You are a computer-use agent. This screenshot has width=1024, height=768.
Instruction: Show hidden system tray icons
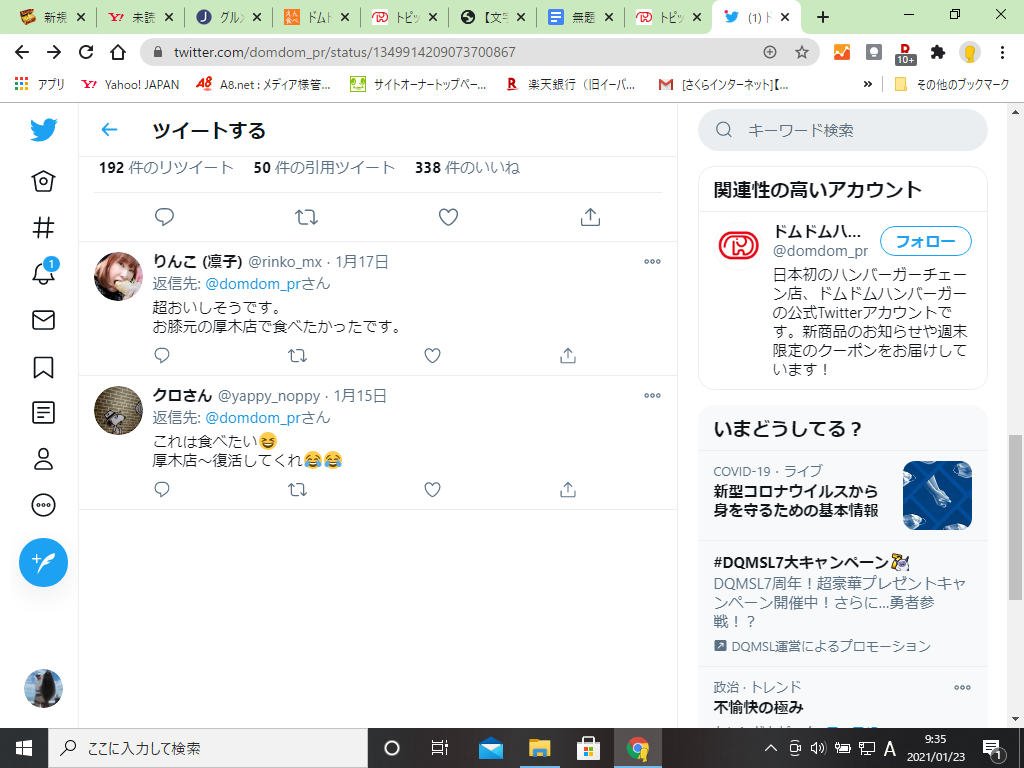[771, 748]
